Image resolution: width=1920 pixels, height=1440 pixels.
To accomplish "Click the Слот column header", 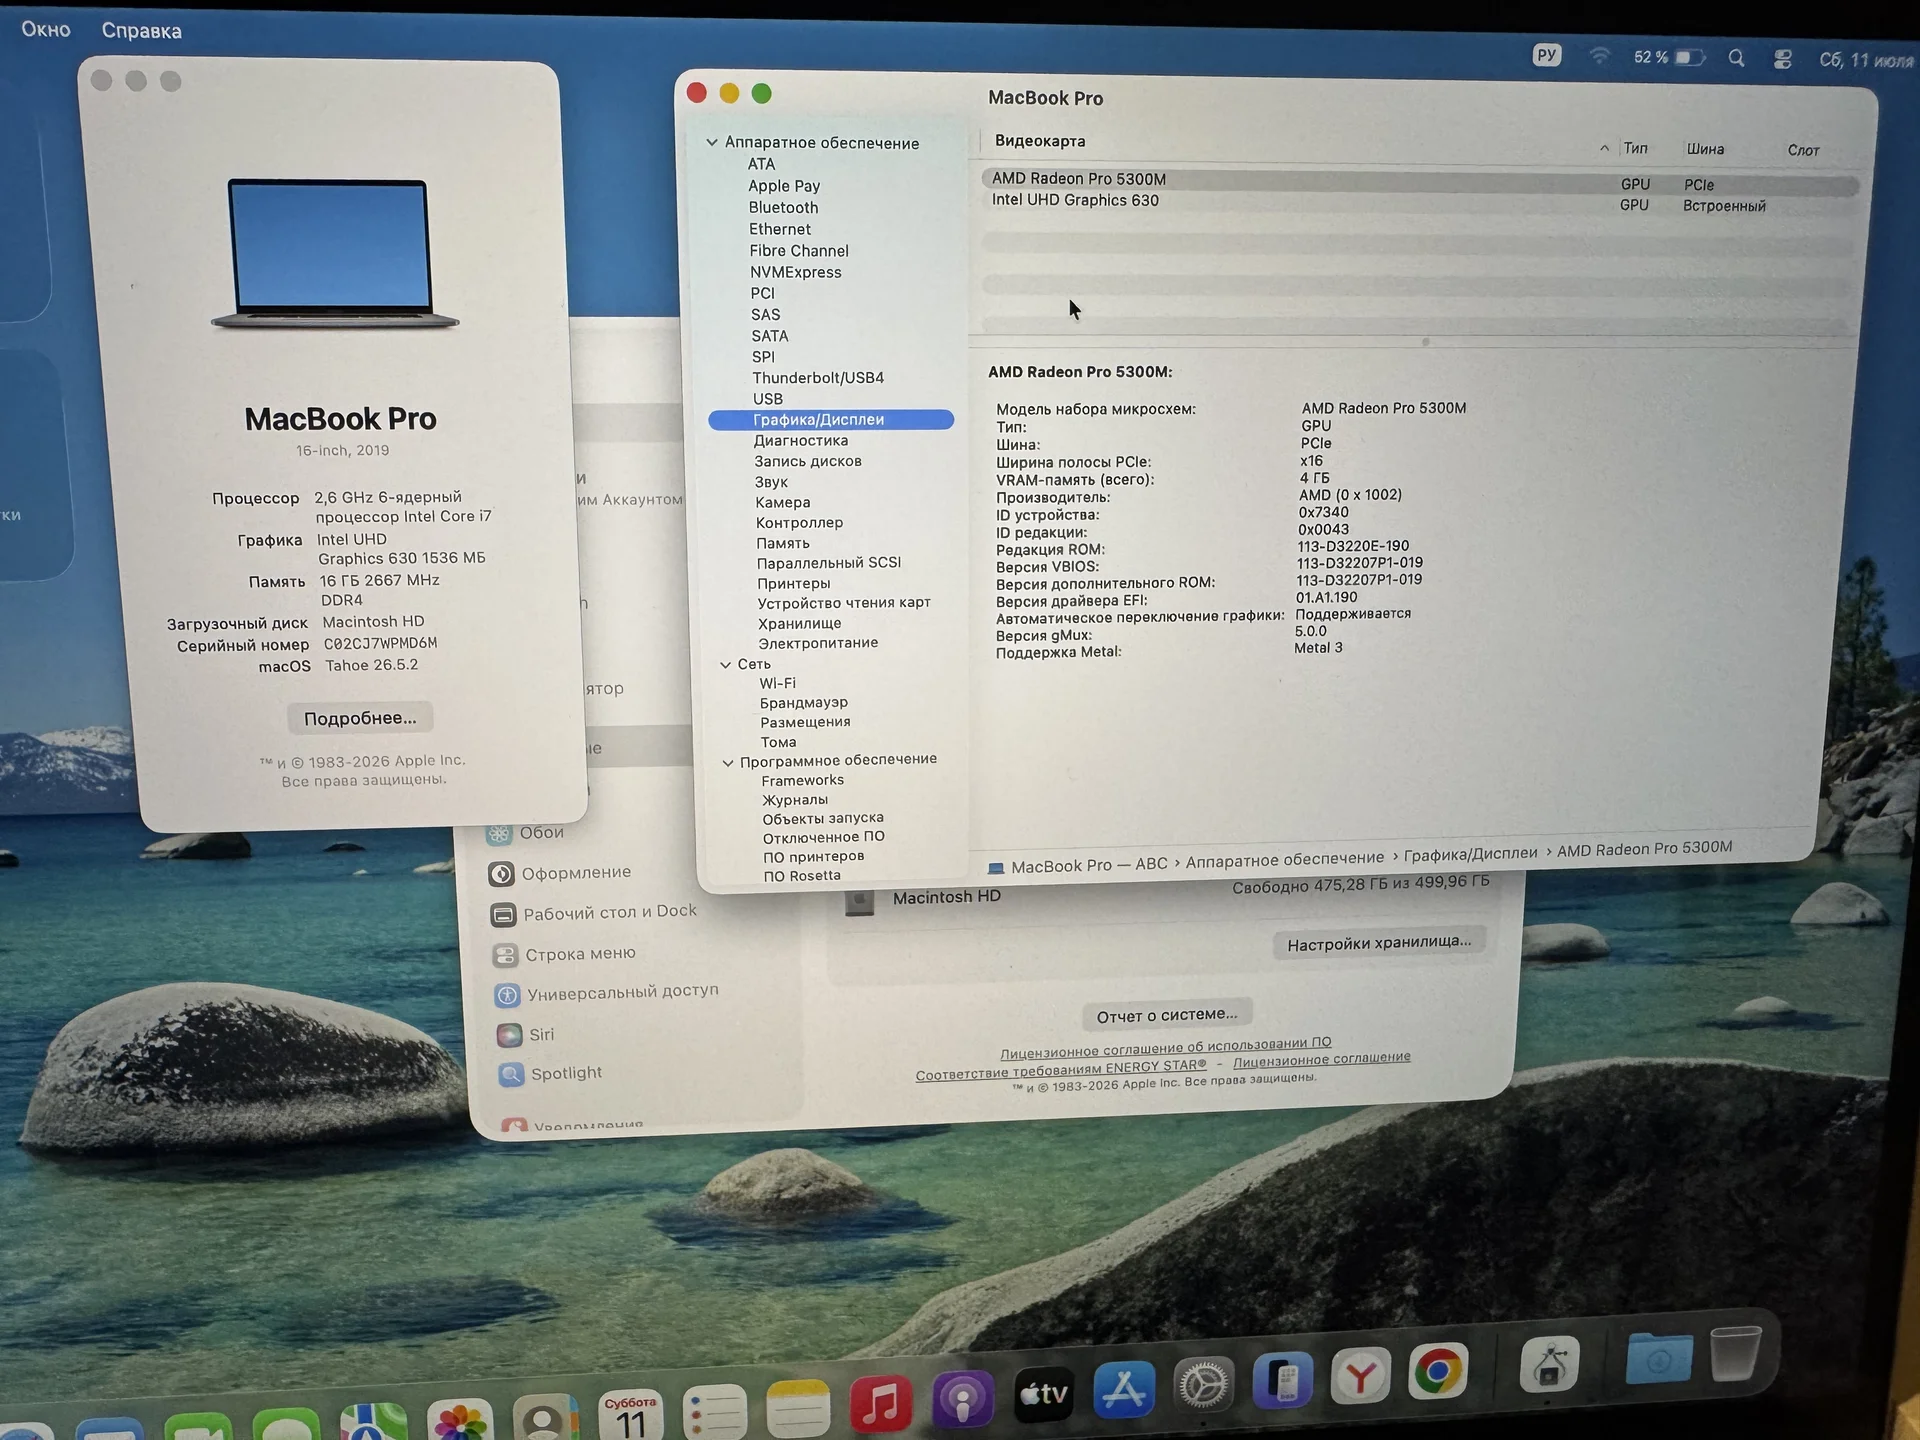I will 1803,150.
